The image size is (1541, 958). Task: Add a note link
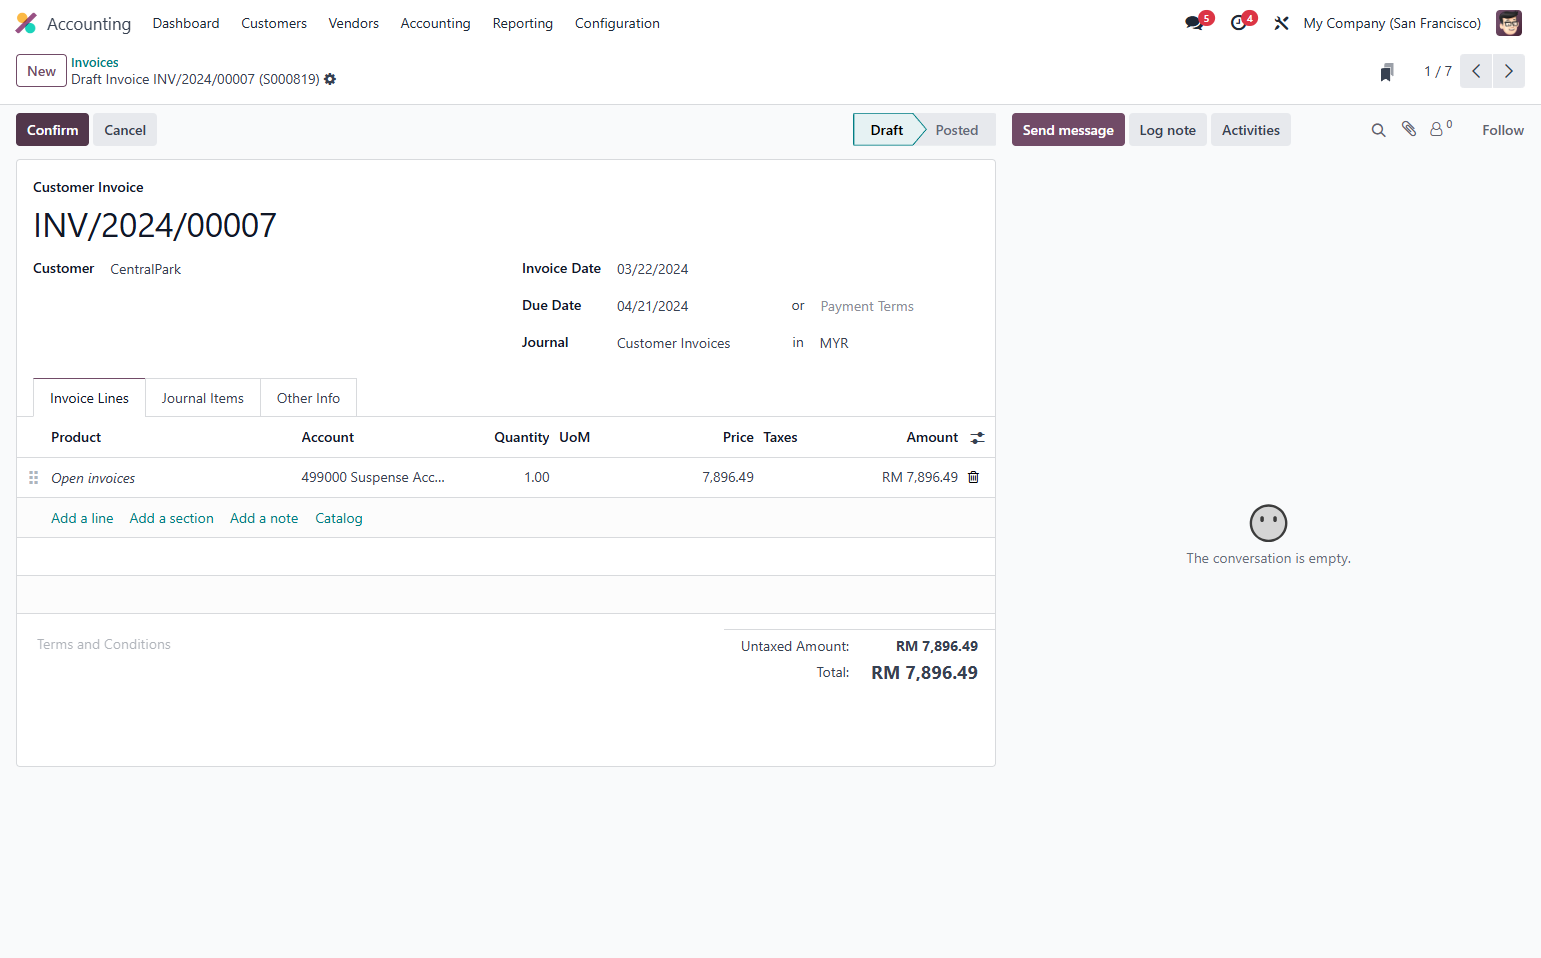pyautogui.click(x=264, y=518)
